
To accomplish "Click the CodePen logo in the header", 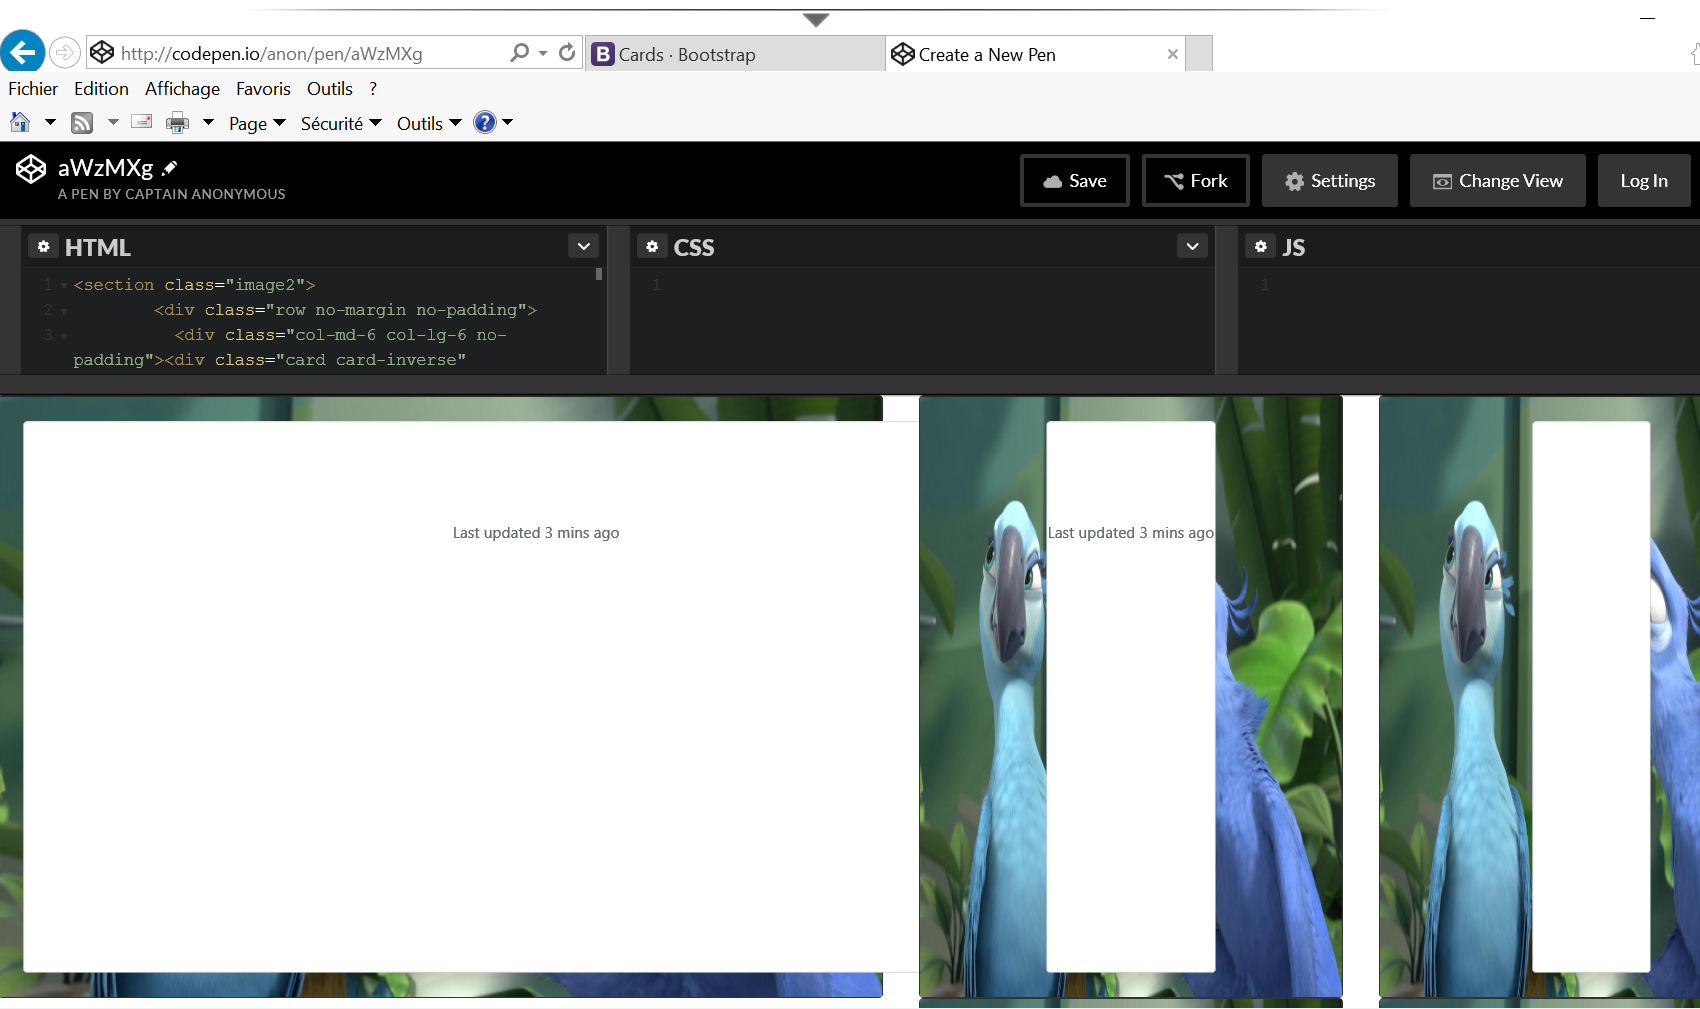I will click(31, 169).
